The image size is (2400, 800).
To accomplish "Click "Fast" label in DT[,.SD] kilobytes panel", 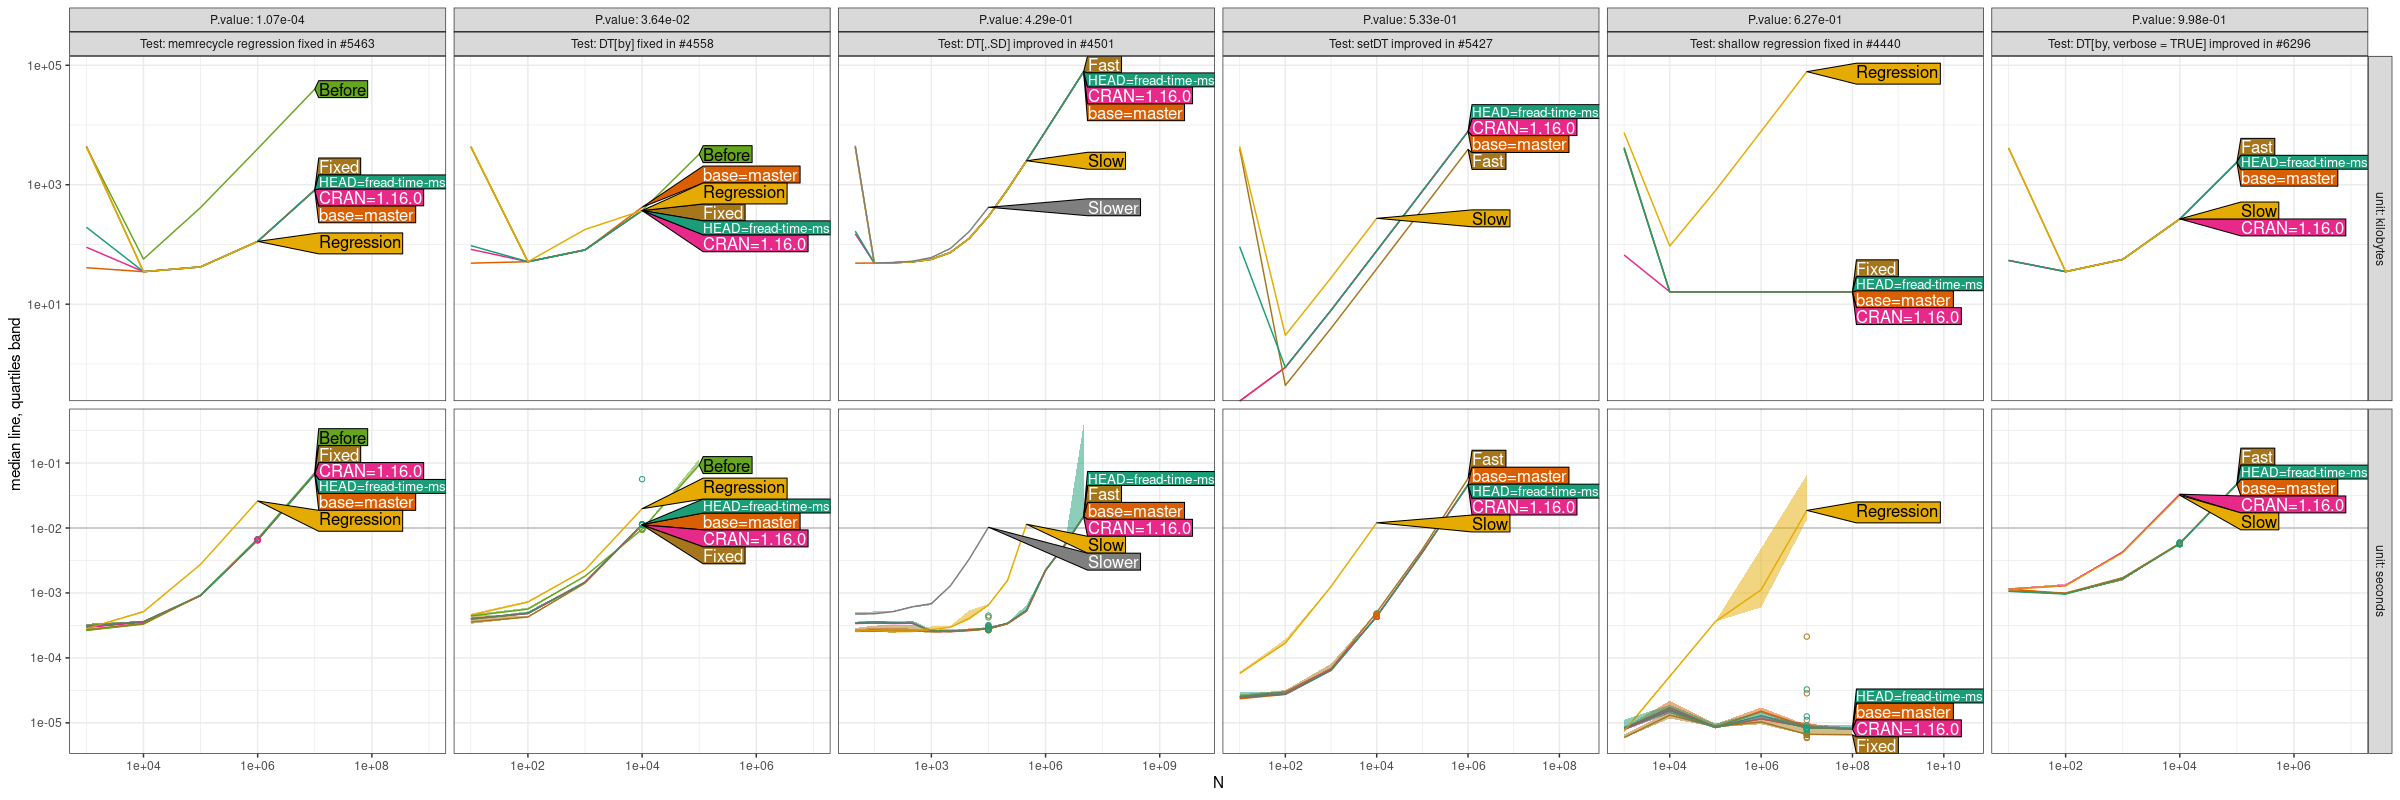I will pos(1104,65).
